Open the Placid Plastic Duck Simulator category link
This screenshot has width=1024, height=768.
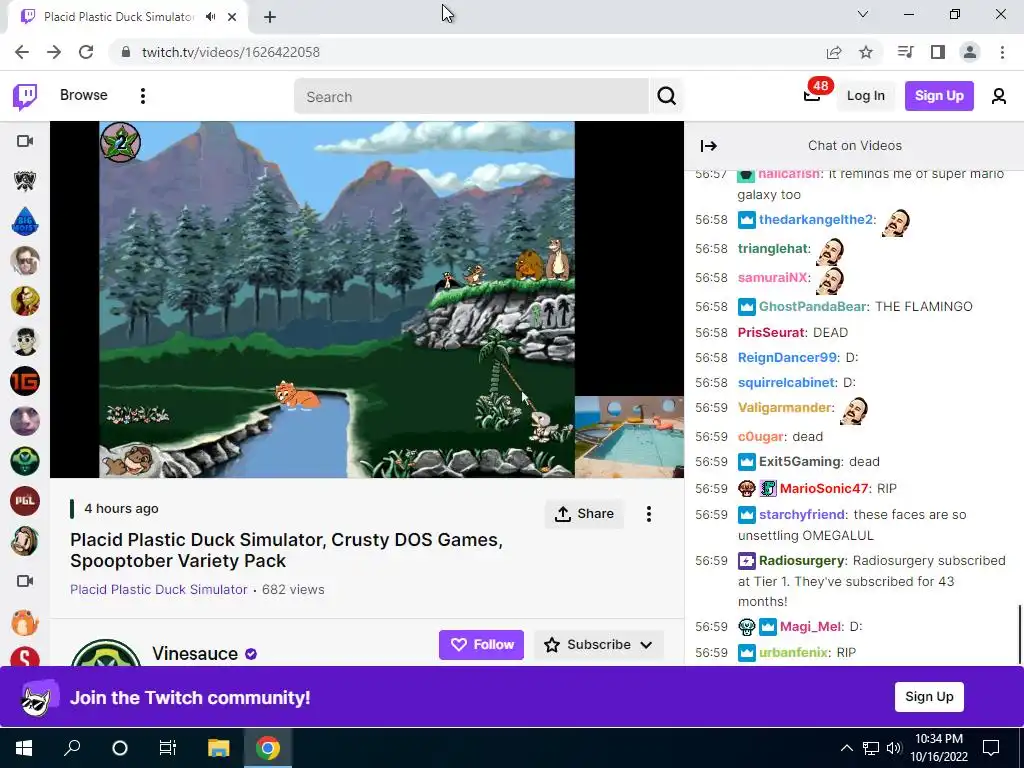pos(159,590)
